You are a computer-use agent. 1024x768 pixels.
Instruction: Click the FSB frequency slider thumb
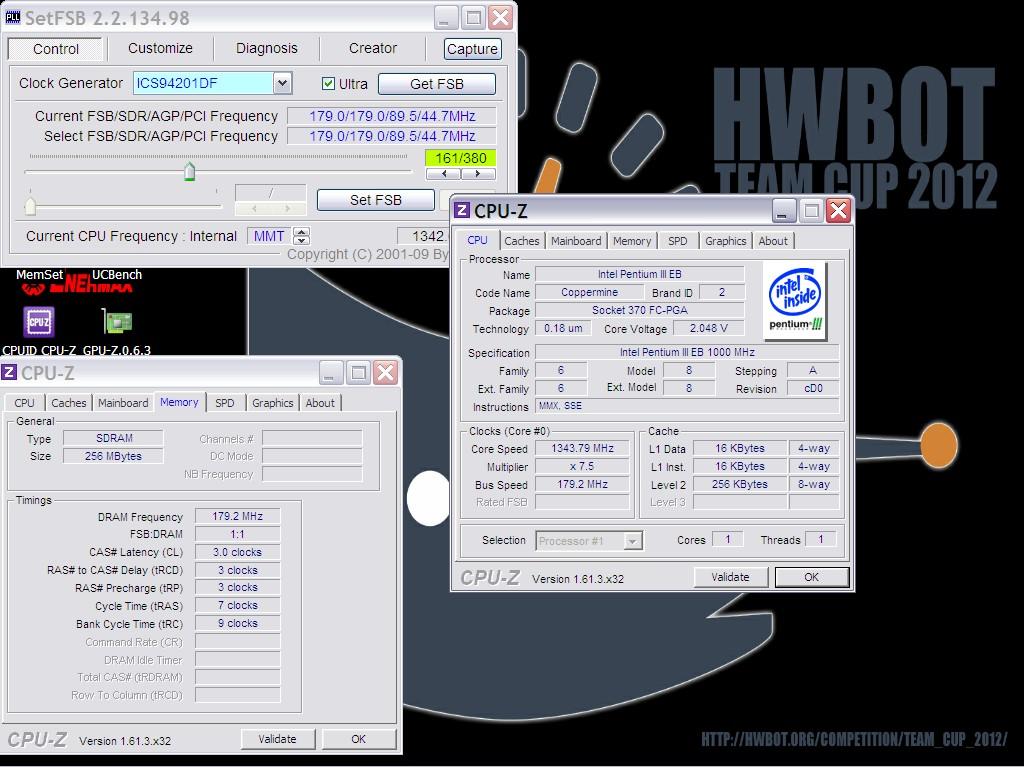click(189, 172)
